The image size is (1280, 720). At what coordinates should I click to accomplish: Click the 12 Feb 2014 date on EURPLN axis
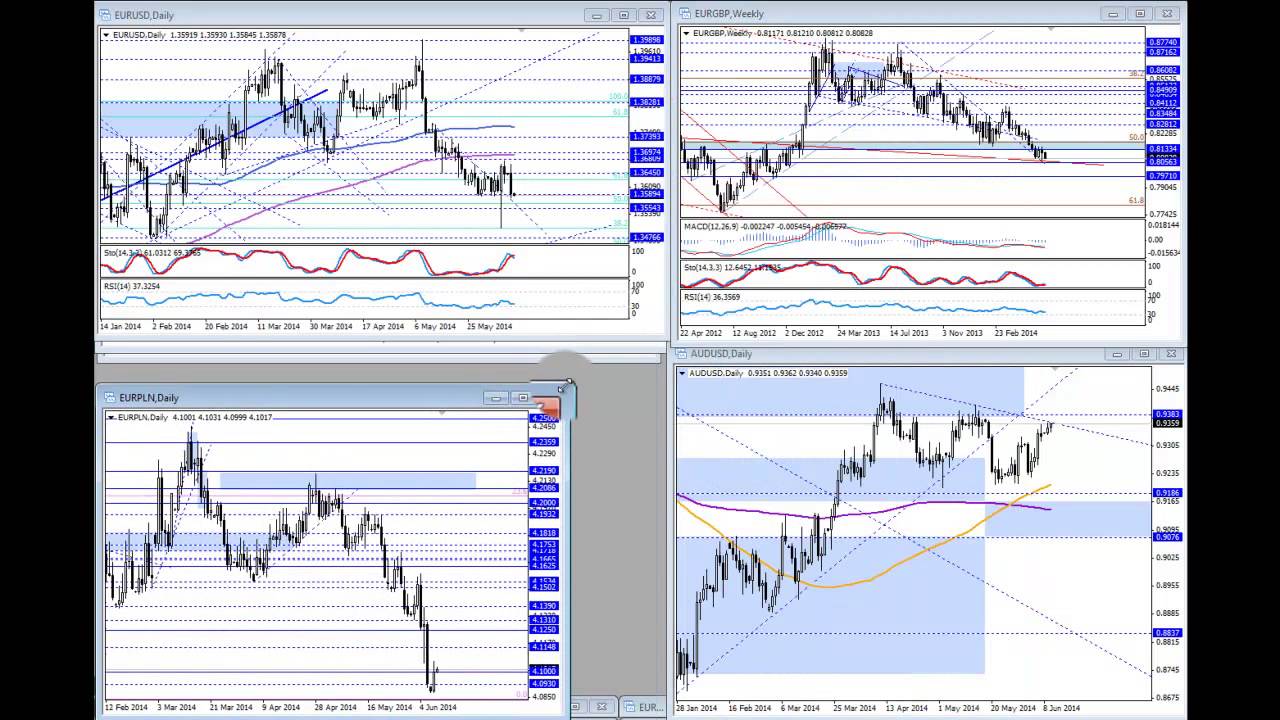tap(126, 706)
